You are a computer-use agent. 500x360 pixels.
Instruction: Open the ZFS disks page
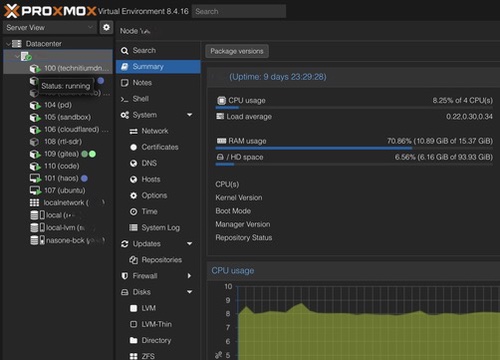pos(158,356)
